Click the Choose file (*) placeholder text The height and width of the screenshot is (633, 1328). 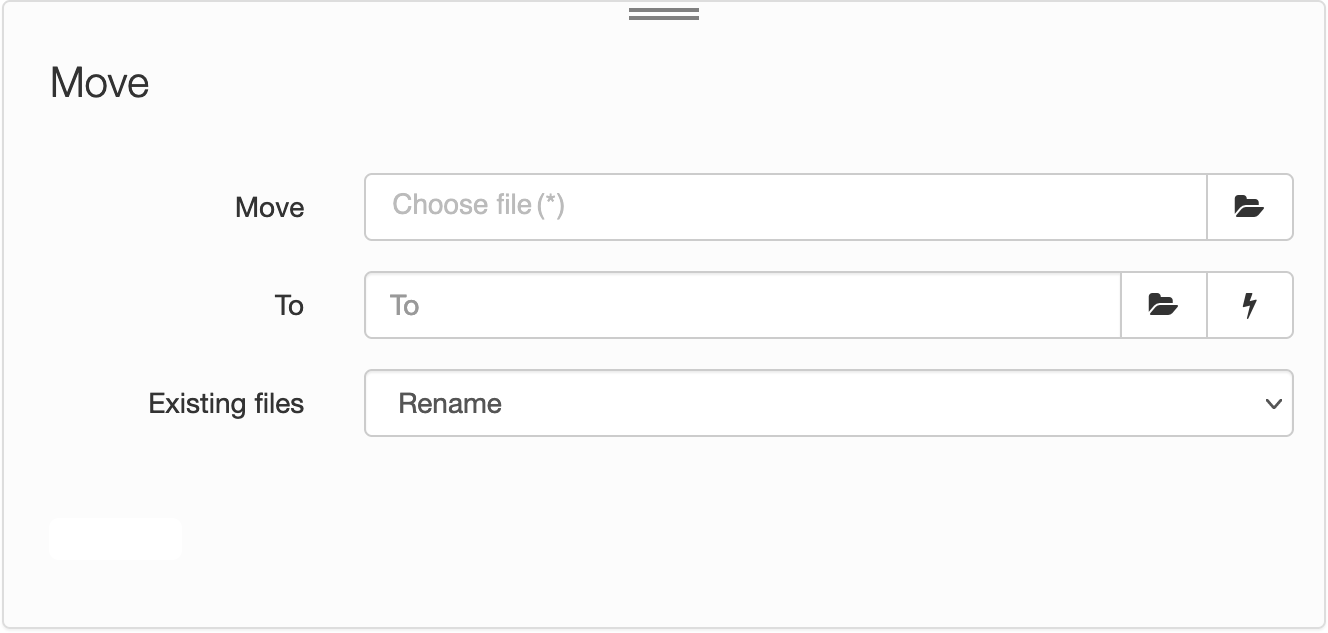(x=478, y=205)
